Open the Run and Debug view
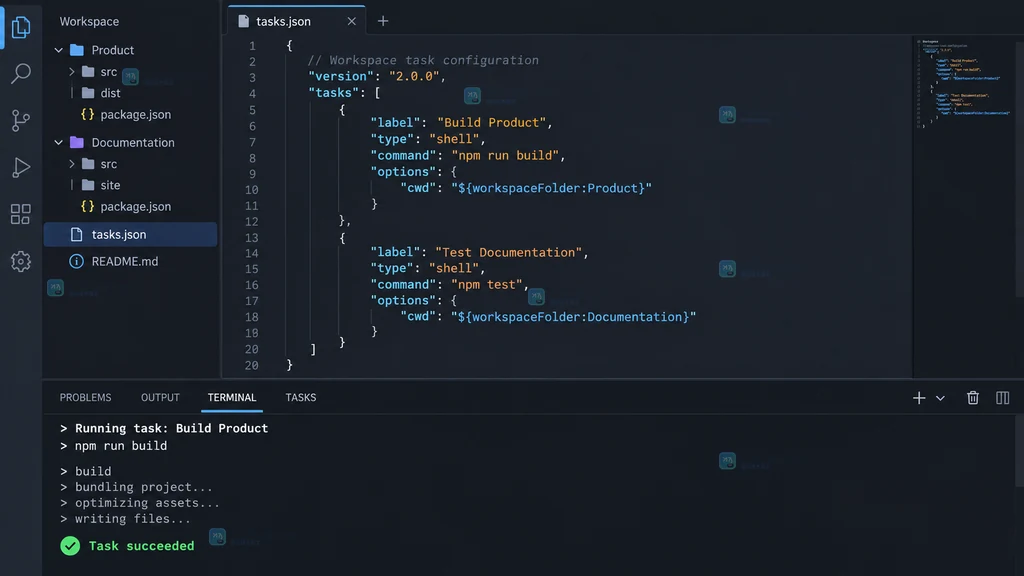This screenshot has height=576, width=1024. [21, 167]
